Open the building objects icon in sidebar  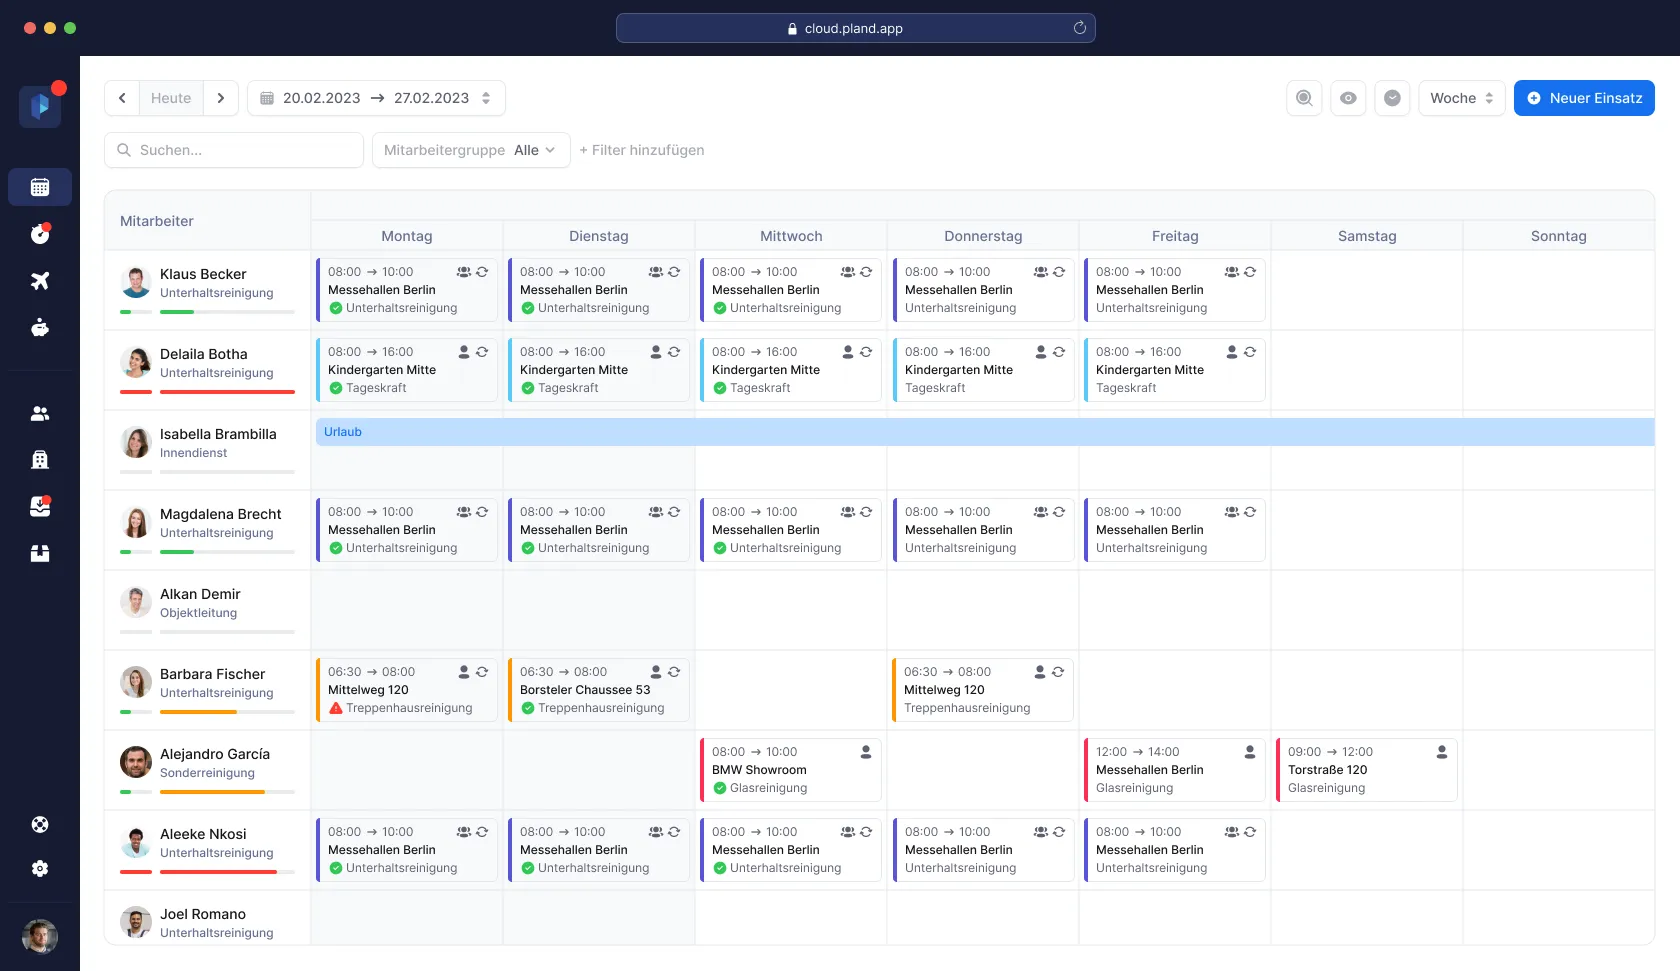coord(40,460)
